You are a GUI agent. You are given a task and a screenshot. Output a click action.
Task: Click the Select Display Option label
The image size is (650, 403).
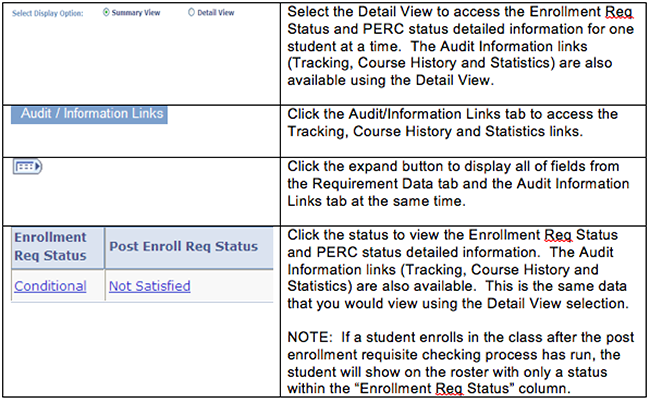pos(48,13)
